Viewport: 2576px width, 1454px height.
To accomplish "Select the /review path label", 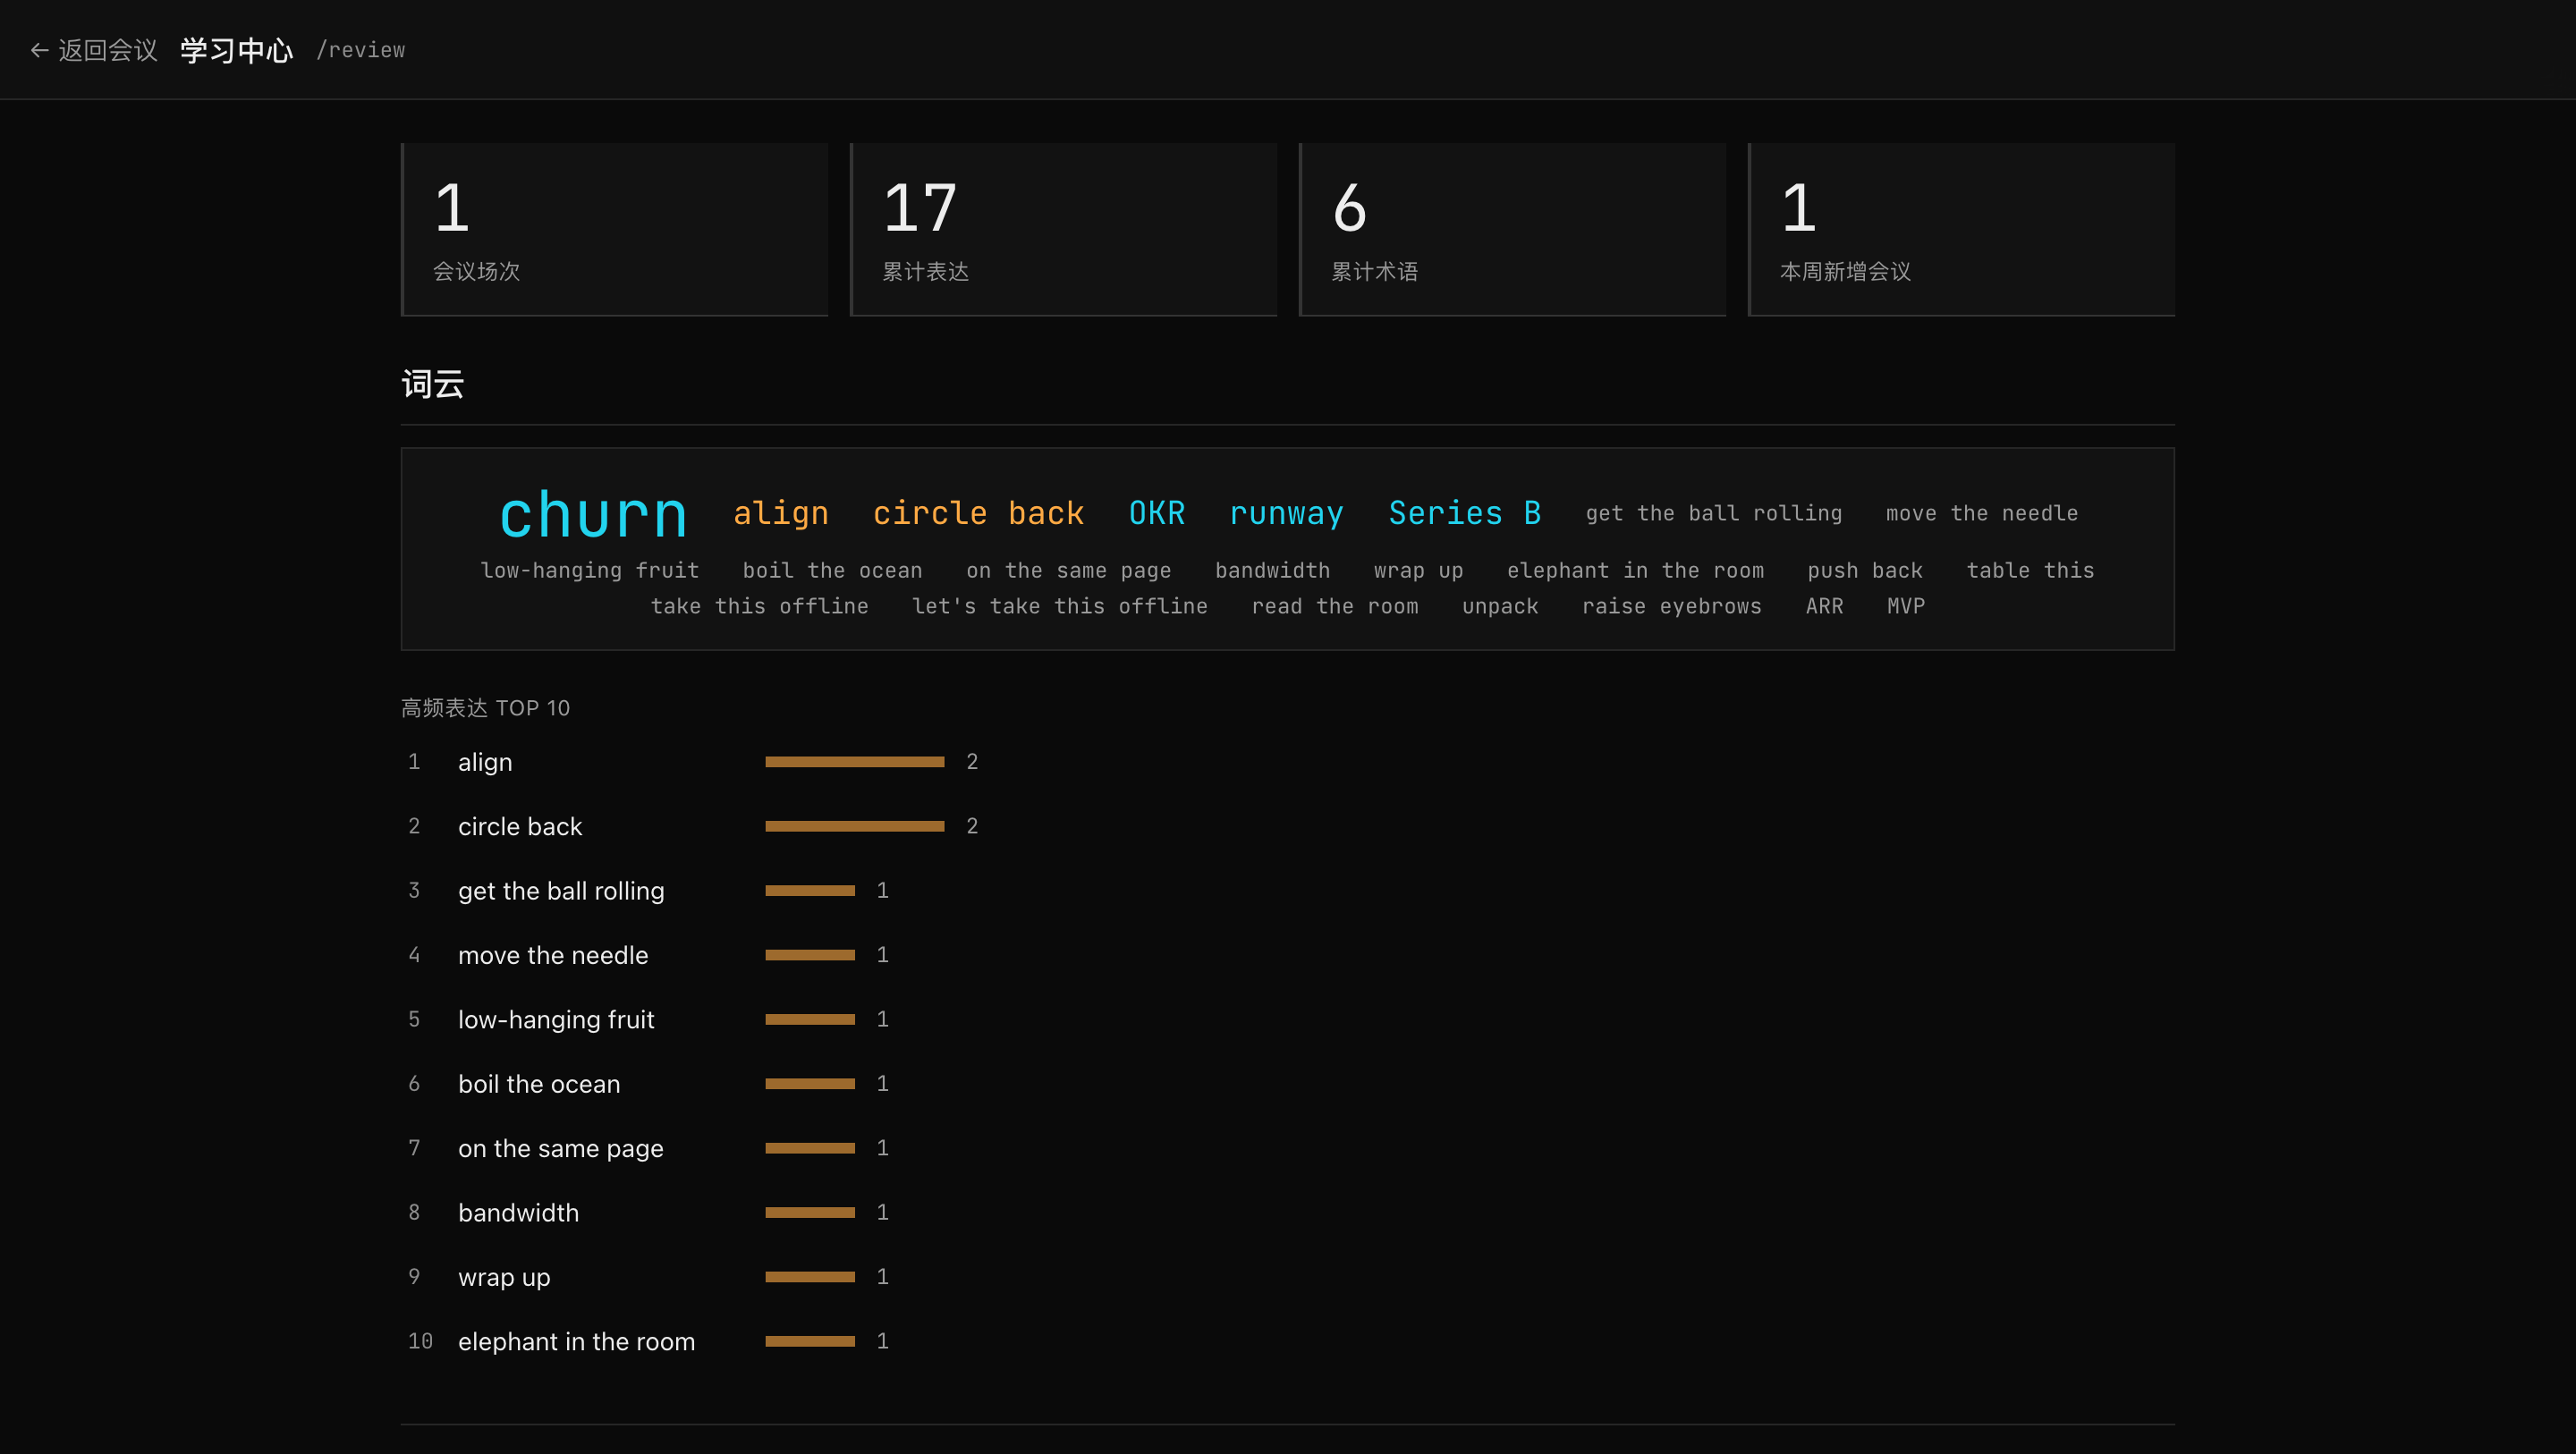I will pyautogui.click(x=361, y=50).
